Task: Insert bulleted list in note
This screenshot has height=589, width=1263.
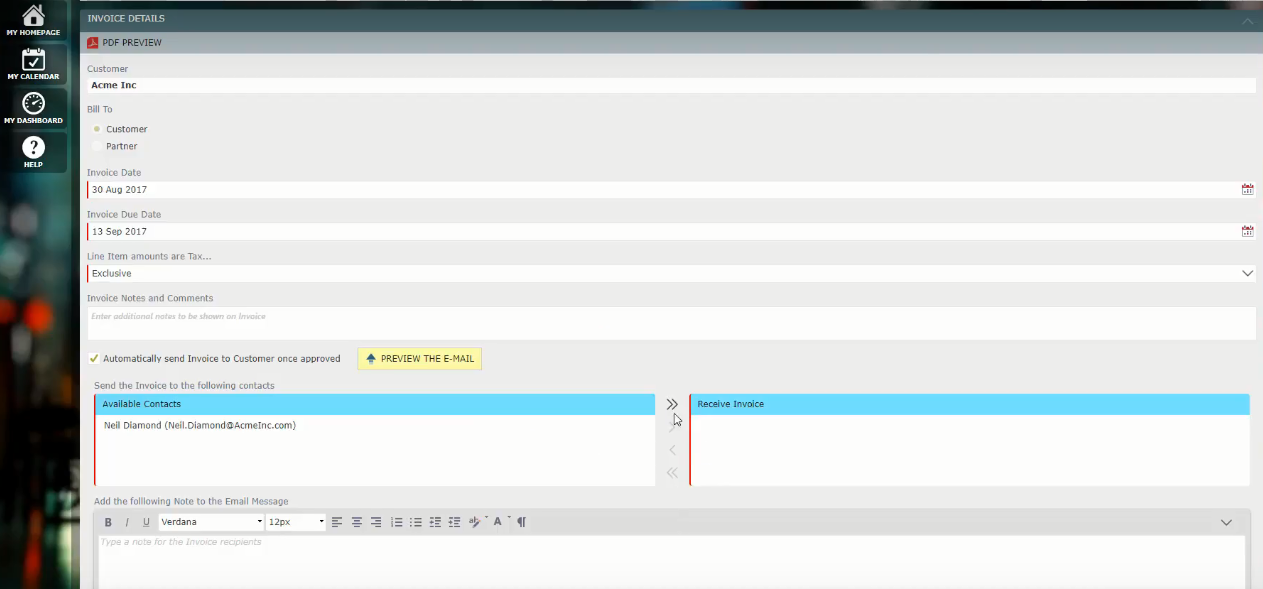Action: pyautogui.click(x=416, y=522)
